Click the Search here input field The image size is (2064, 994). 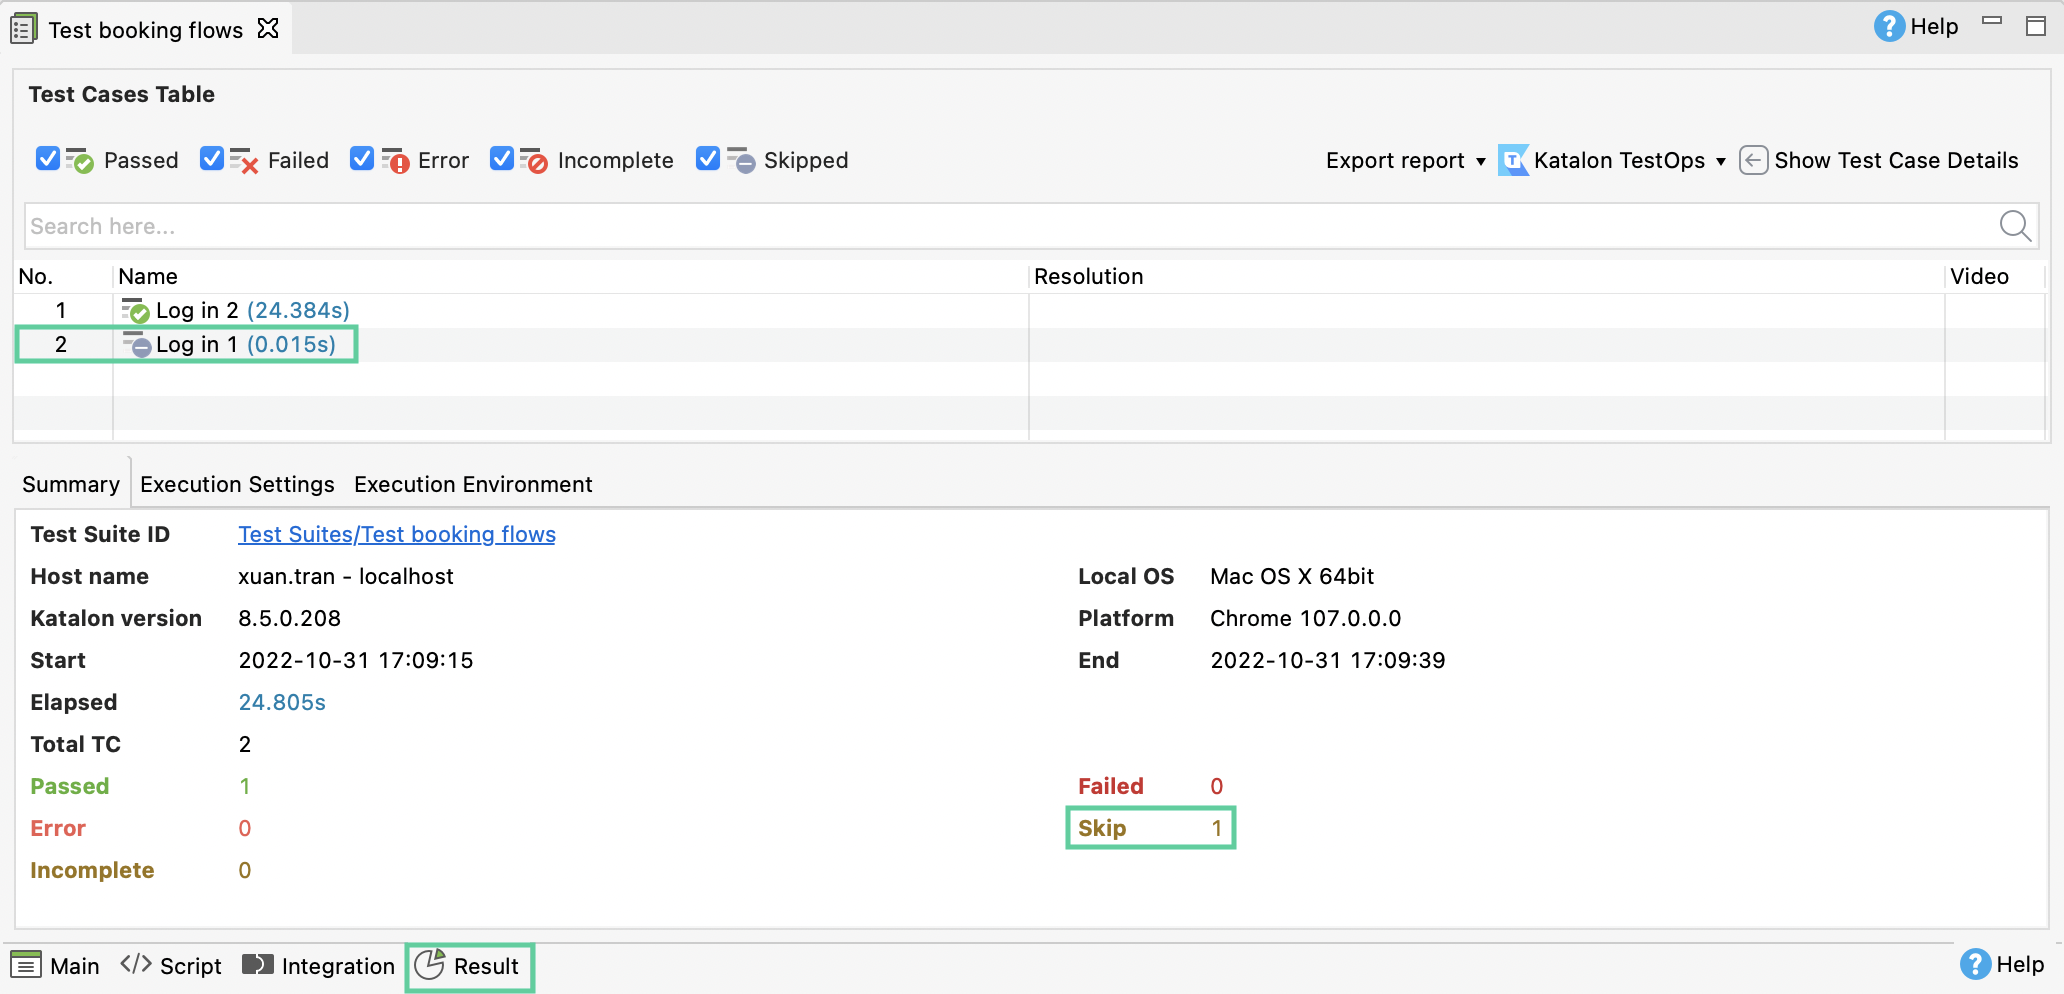[1000, 227]
